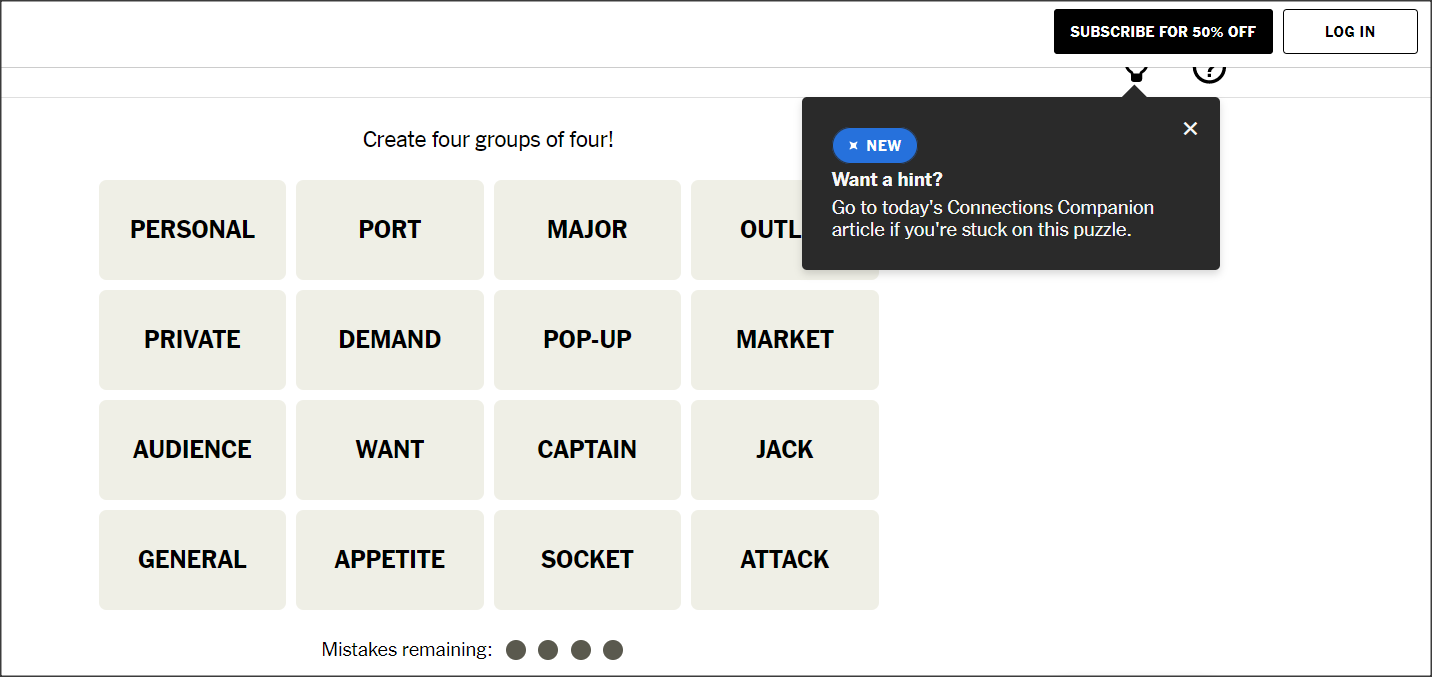
Task: Select the MAJOR word tile
Action: [587, 230]
